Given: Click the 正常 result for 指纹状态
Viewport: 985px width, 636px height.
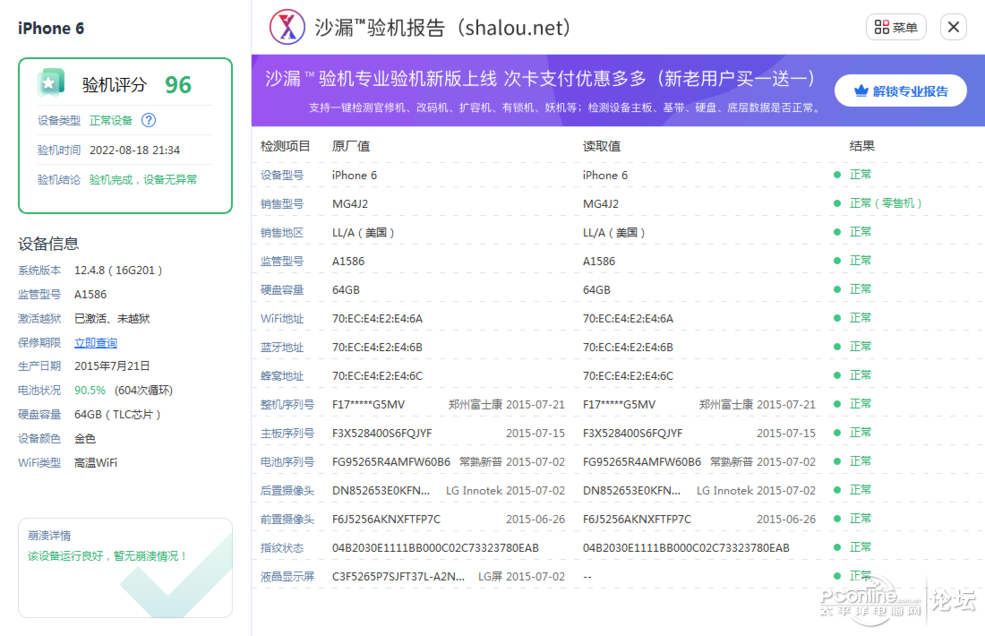Looking at the screenshot, I should 860,547.
